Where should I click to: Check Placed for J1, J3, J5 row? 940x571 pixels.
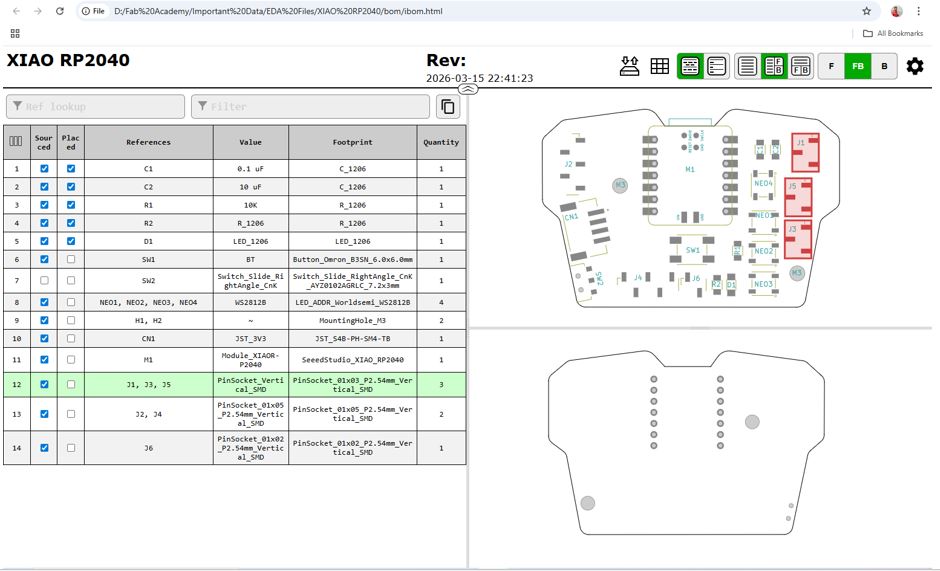[71, 384]
